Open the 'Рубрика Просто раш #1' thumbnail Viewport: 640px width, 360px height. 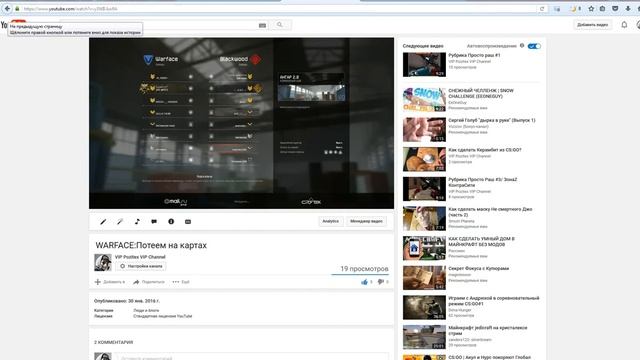(424, 64)
